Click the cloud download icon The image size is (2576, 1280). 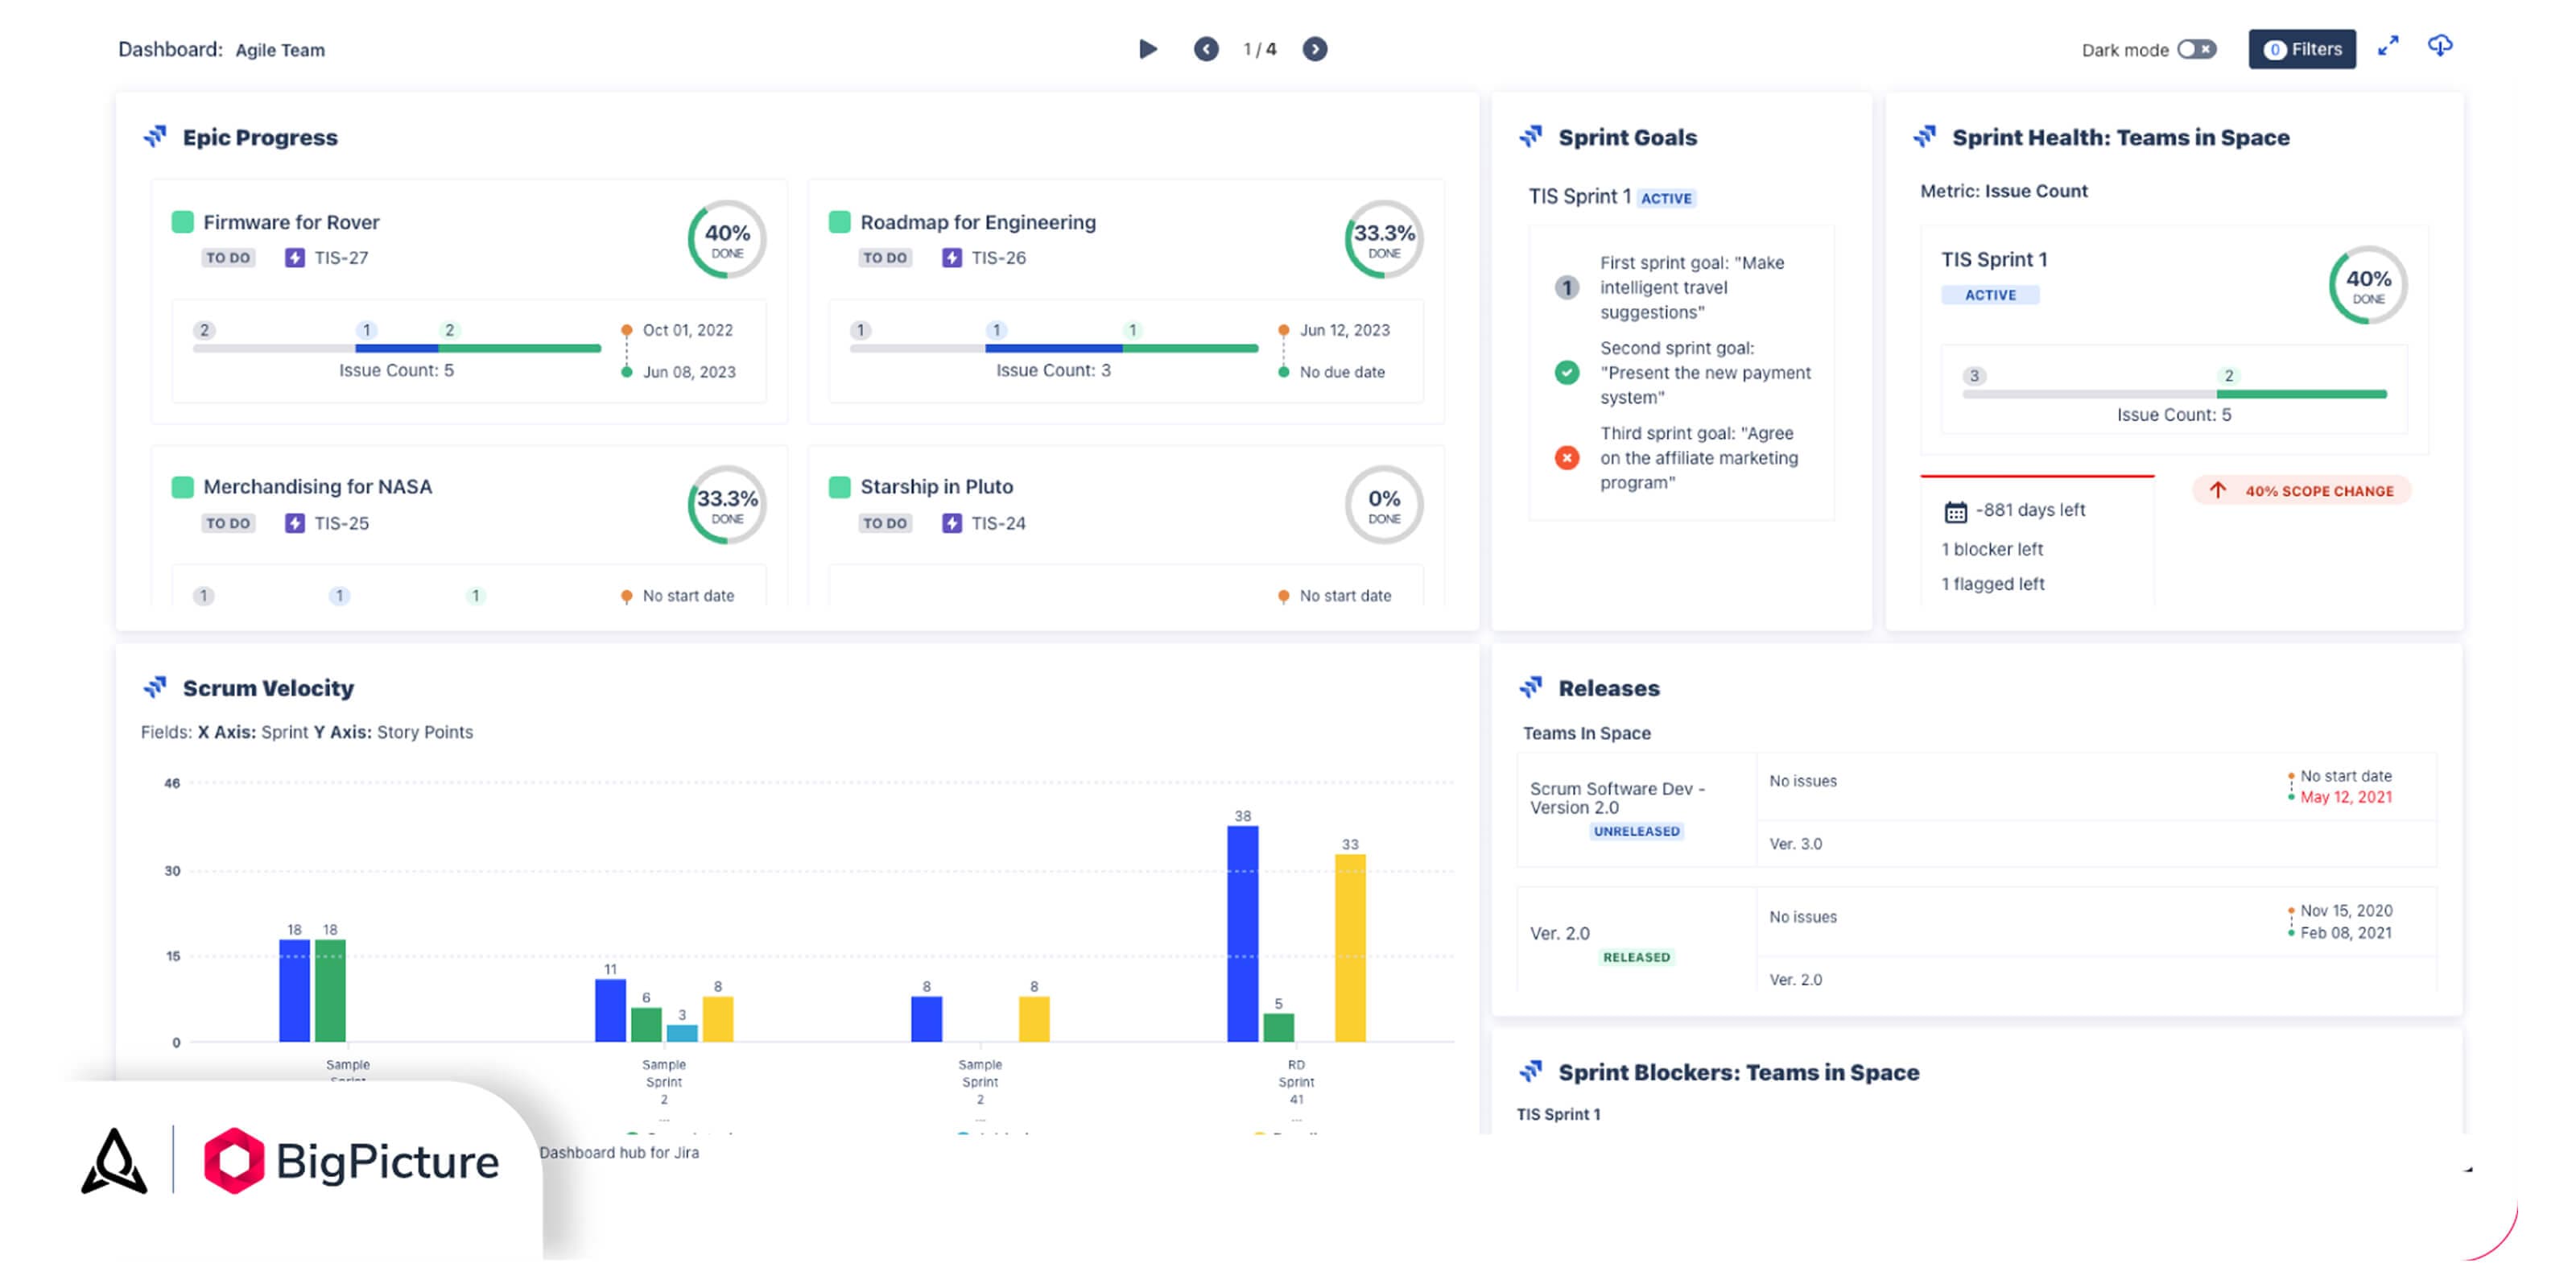pos(2440,46)
